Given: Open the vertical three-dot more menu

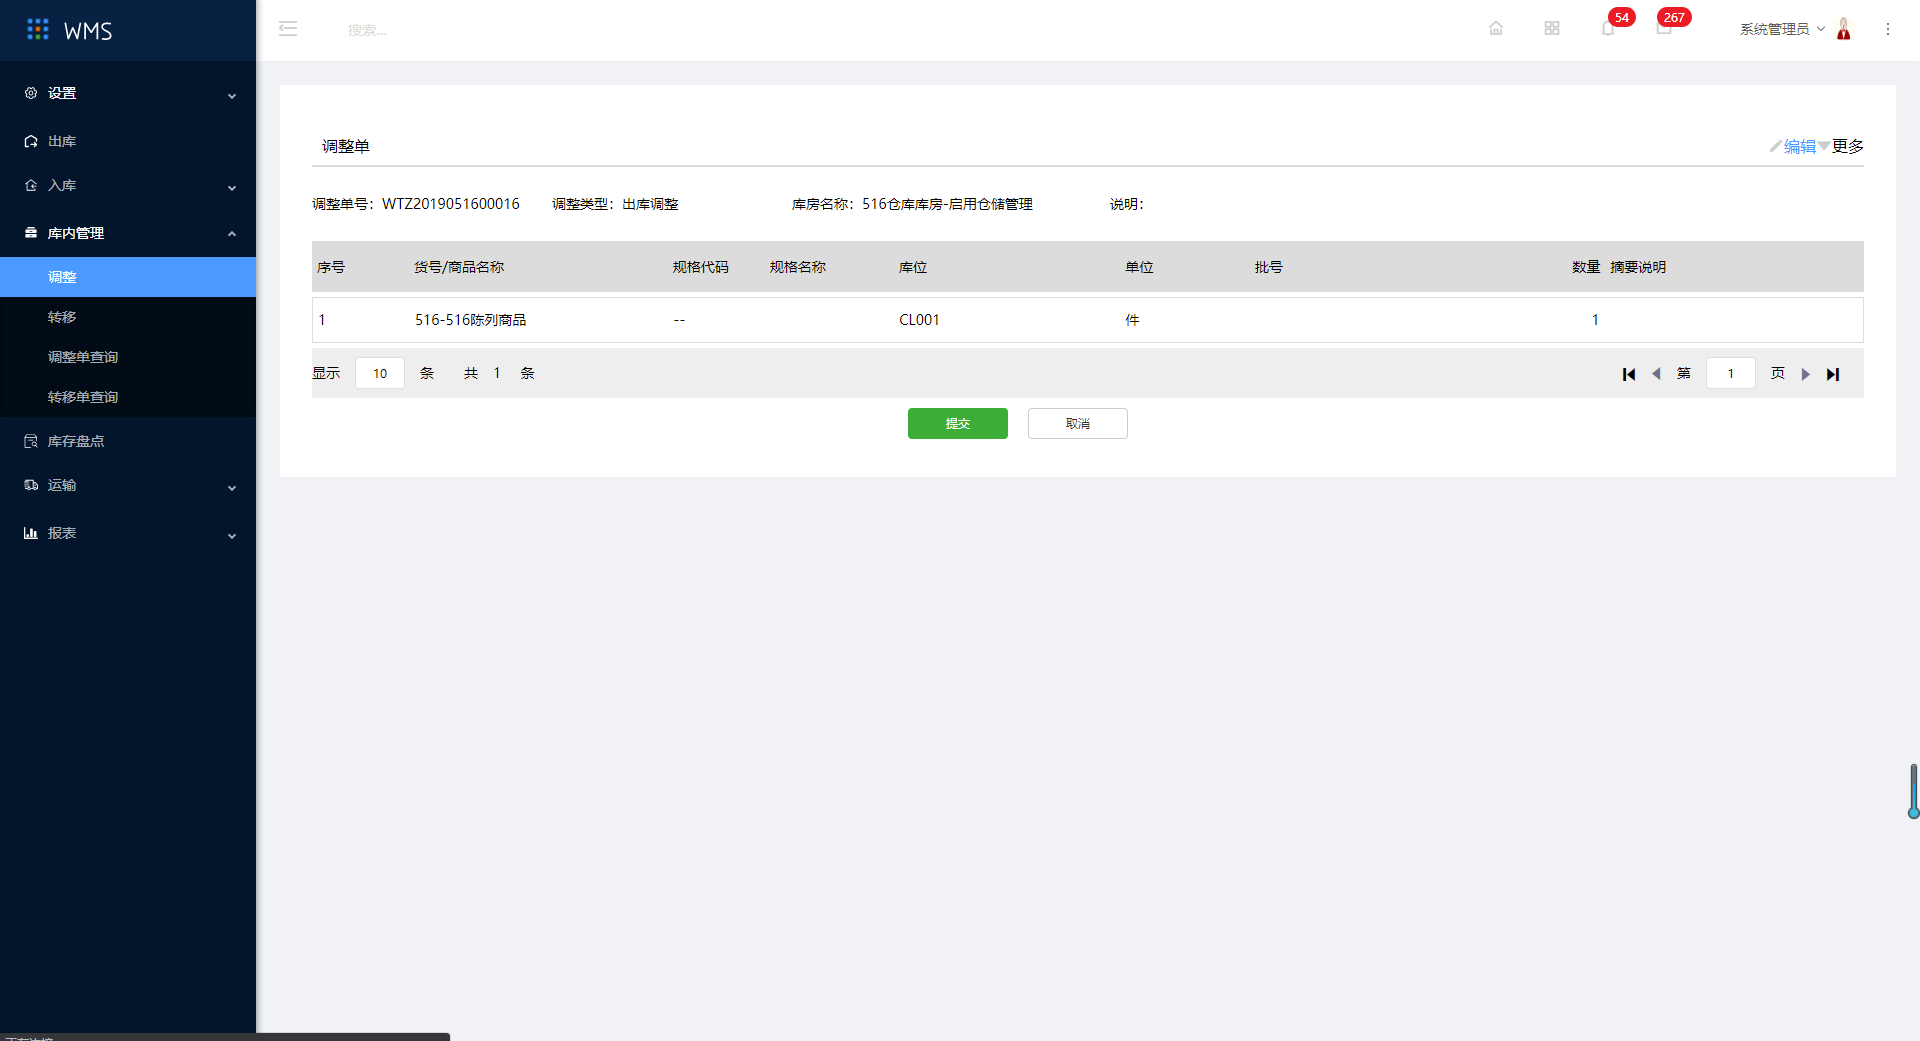Looking at the screenshot, I should tap(1888, 29).
